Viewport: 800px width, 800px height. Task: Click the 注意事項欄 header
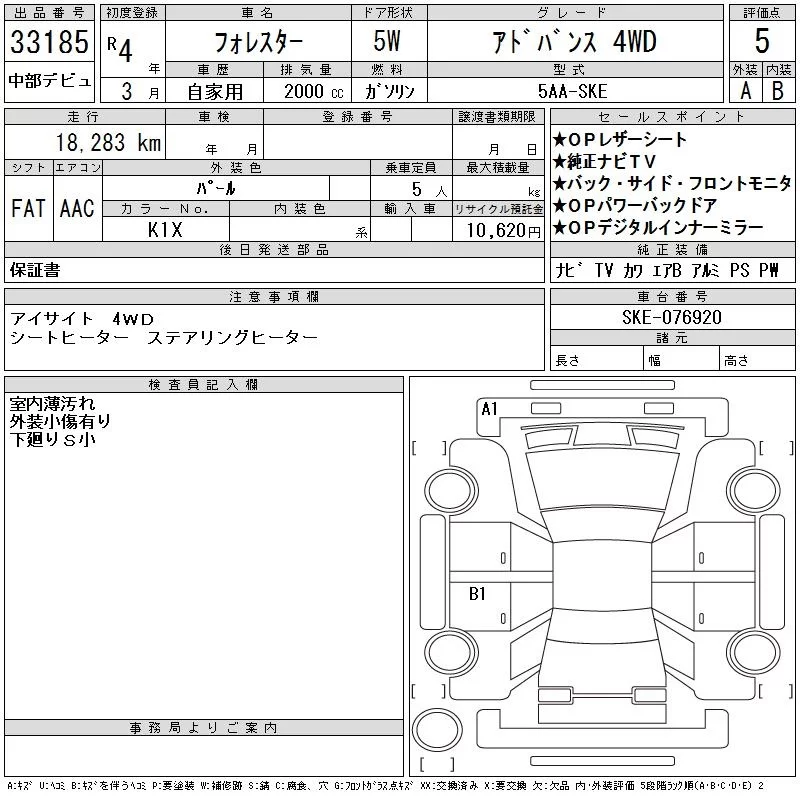[274, 296]
